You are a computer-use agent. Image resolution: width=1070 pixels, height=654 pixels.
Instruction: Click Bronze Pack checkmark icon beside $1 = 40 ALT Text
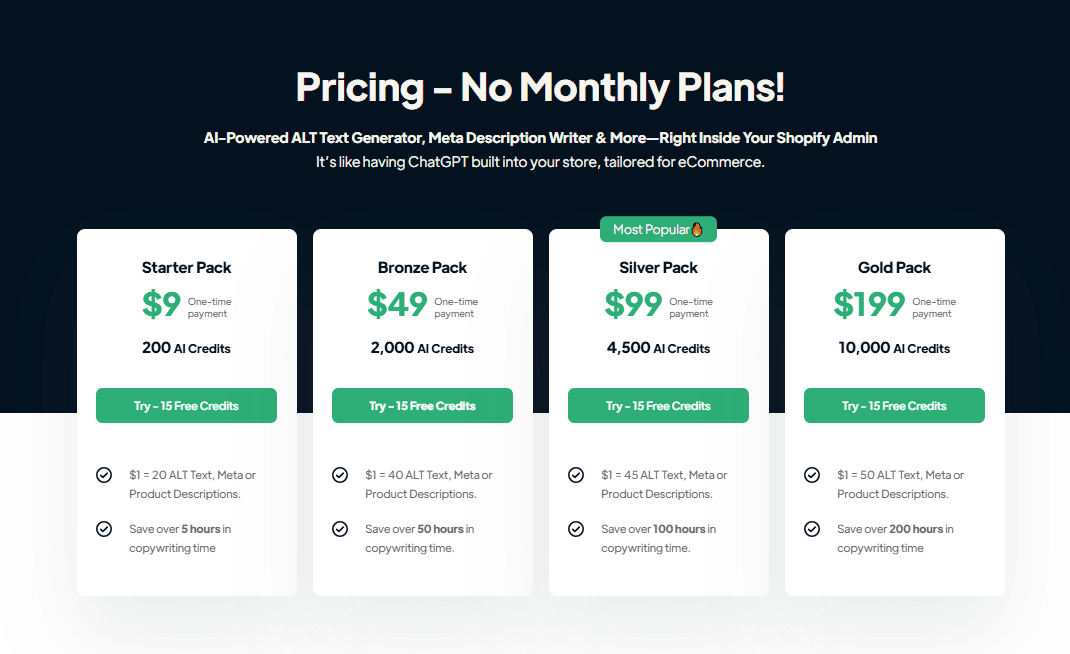coord(340,475)
